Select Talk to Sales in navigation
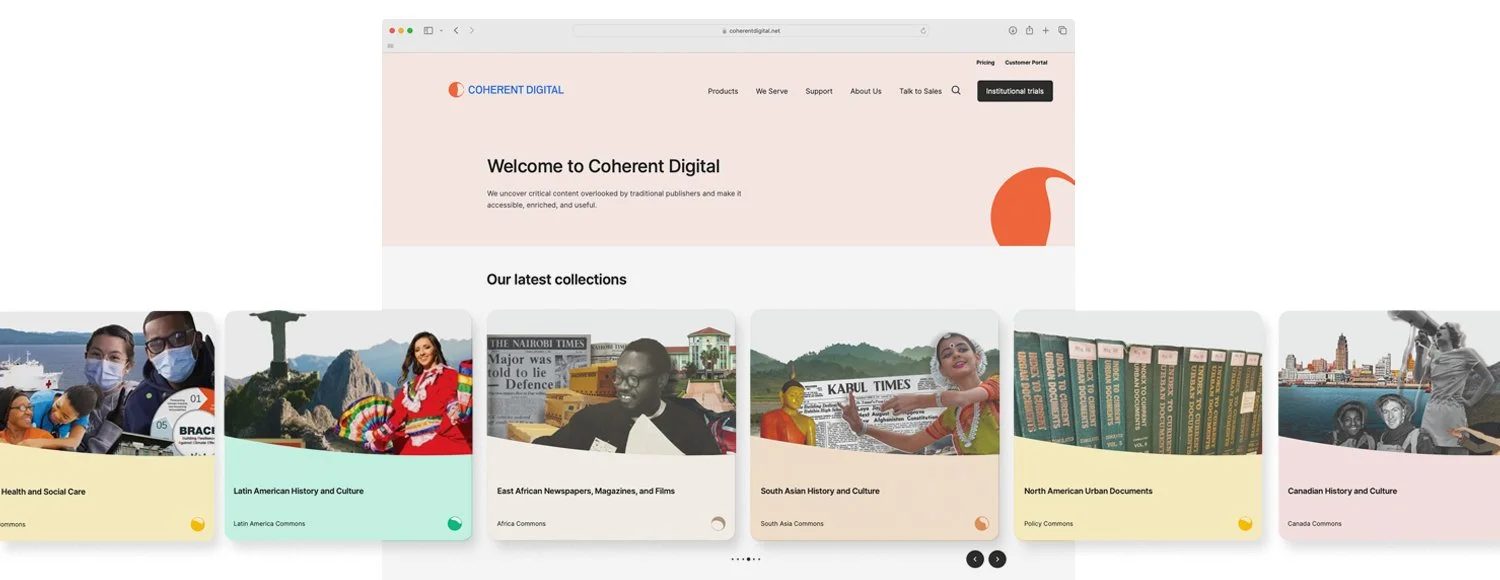Screen dimensions: 1500x580 pos(920,91)
